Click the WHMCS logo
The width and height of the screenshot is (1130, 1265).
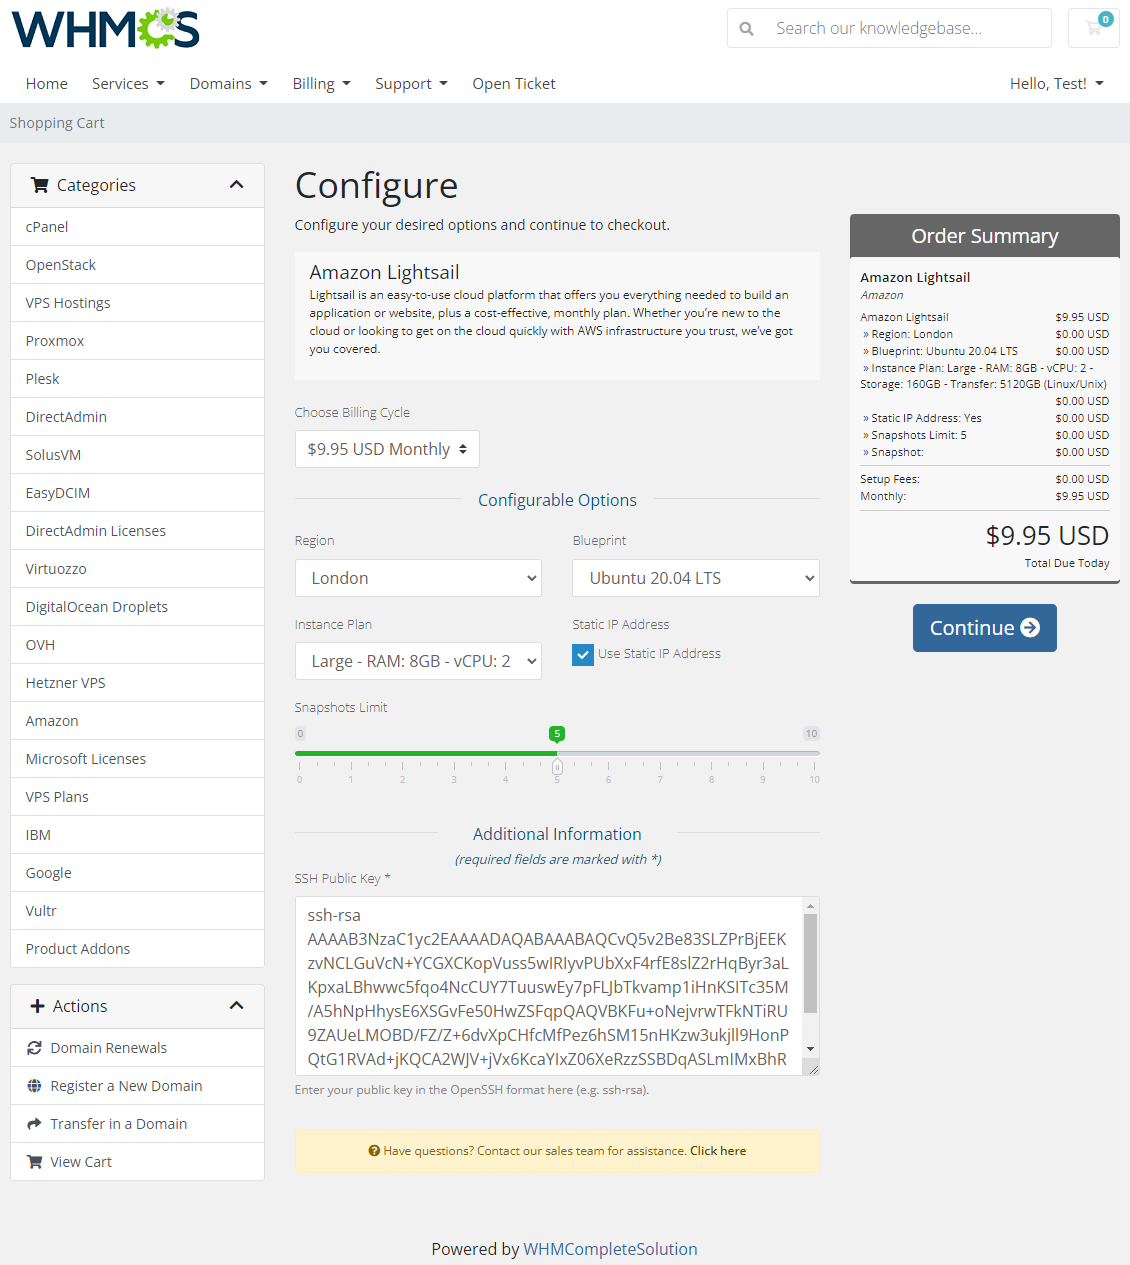click(104, 28)
